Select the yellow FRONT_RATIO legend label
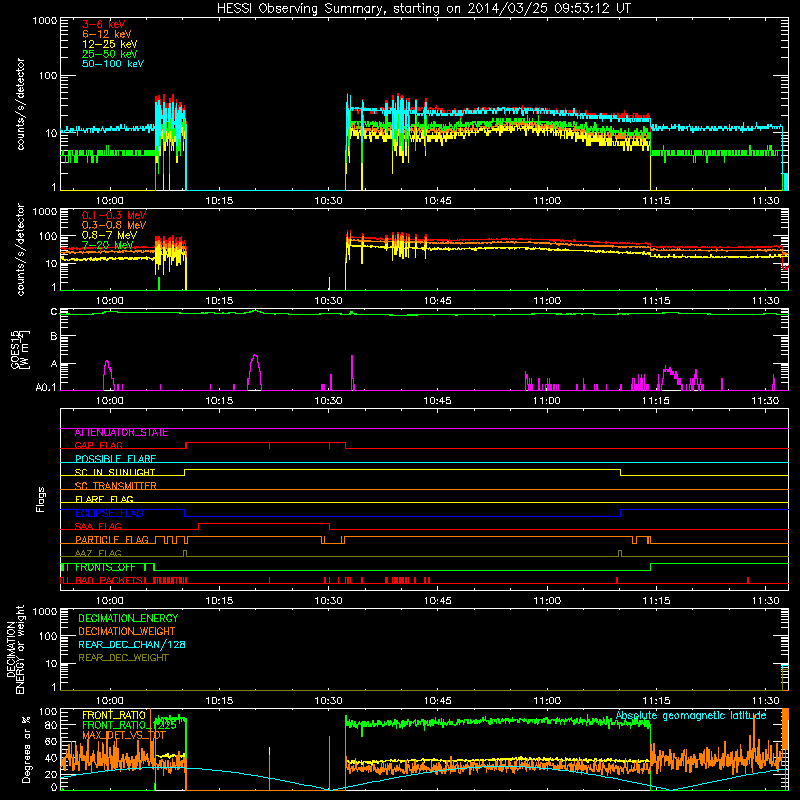Image resolution: width=800 pixels, height=800 pixels. coord(114,715)
